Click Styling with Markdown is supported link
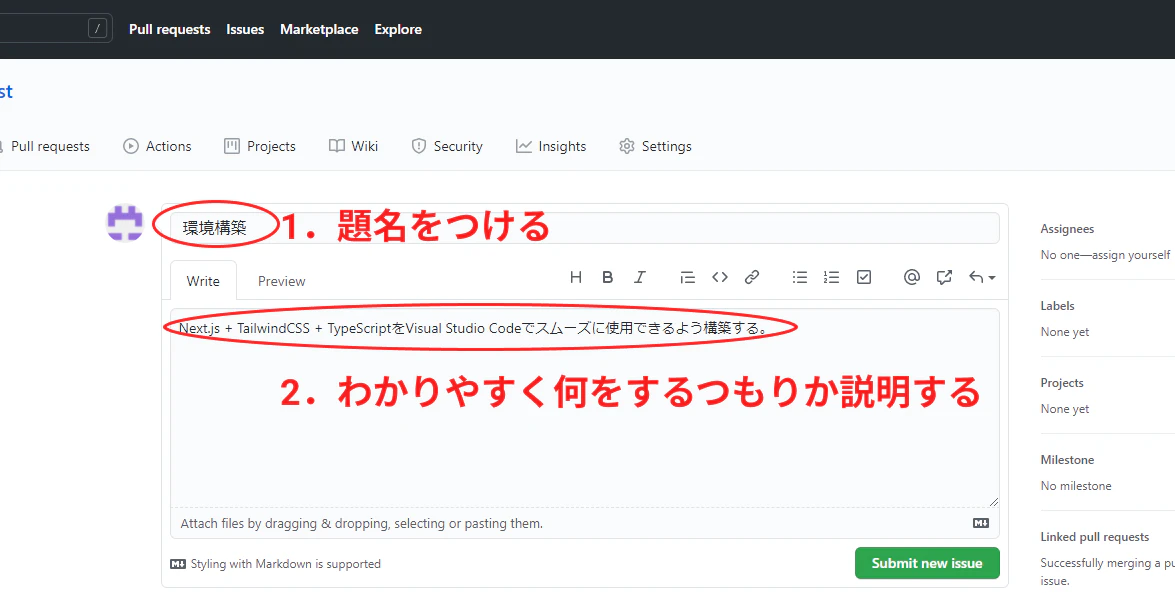1175x596 pixels. point(276,564)
